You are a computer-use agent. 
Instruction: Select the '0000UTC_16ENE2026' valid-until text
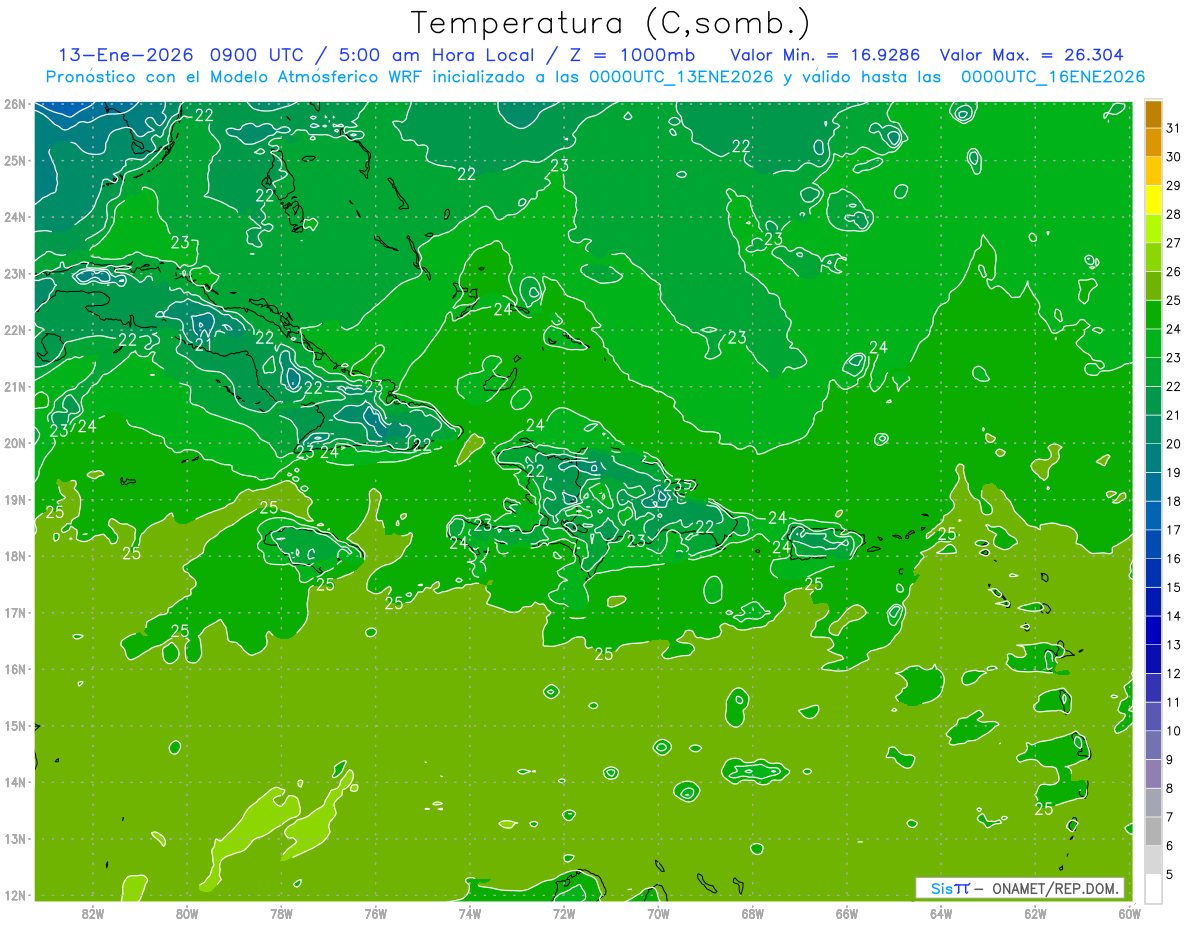click(x=1052, y=77)
